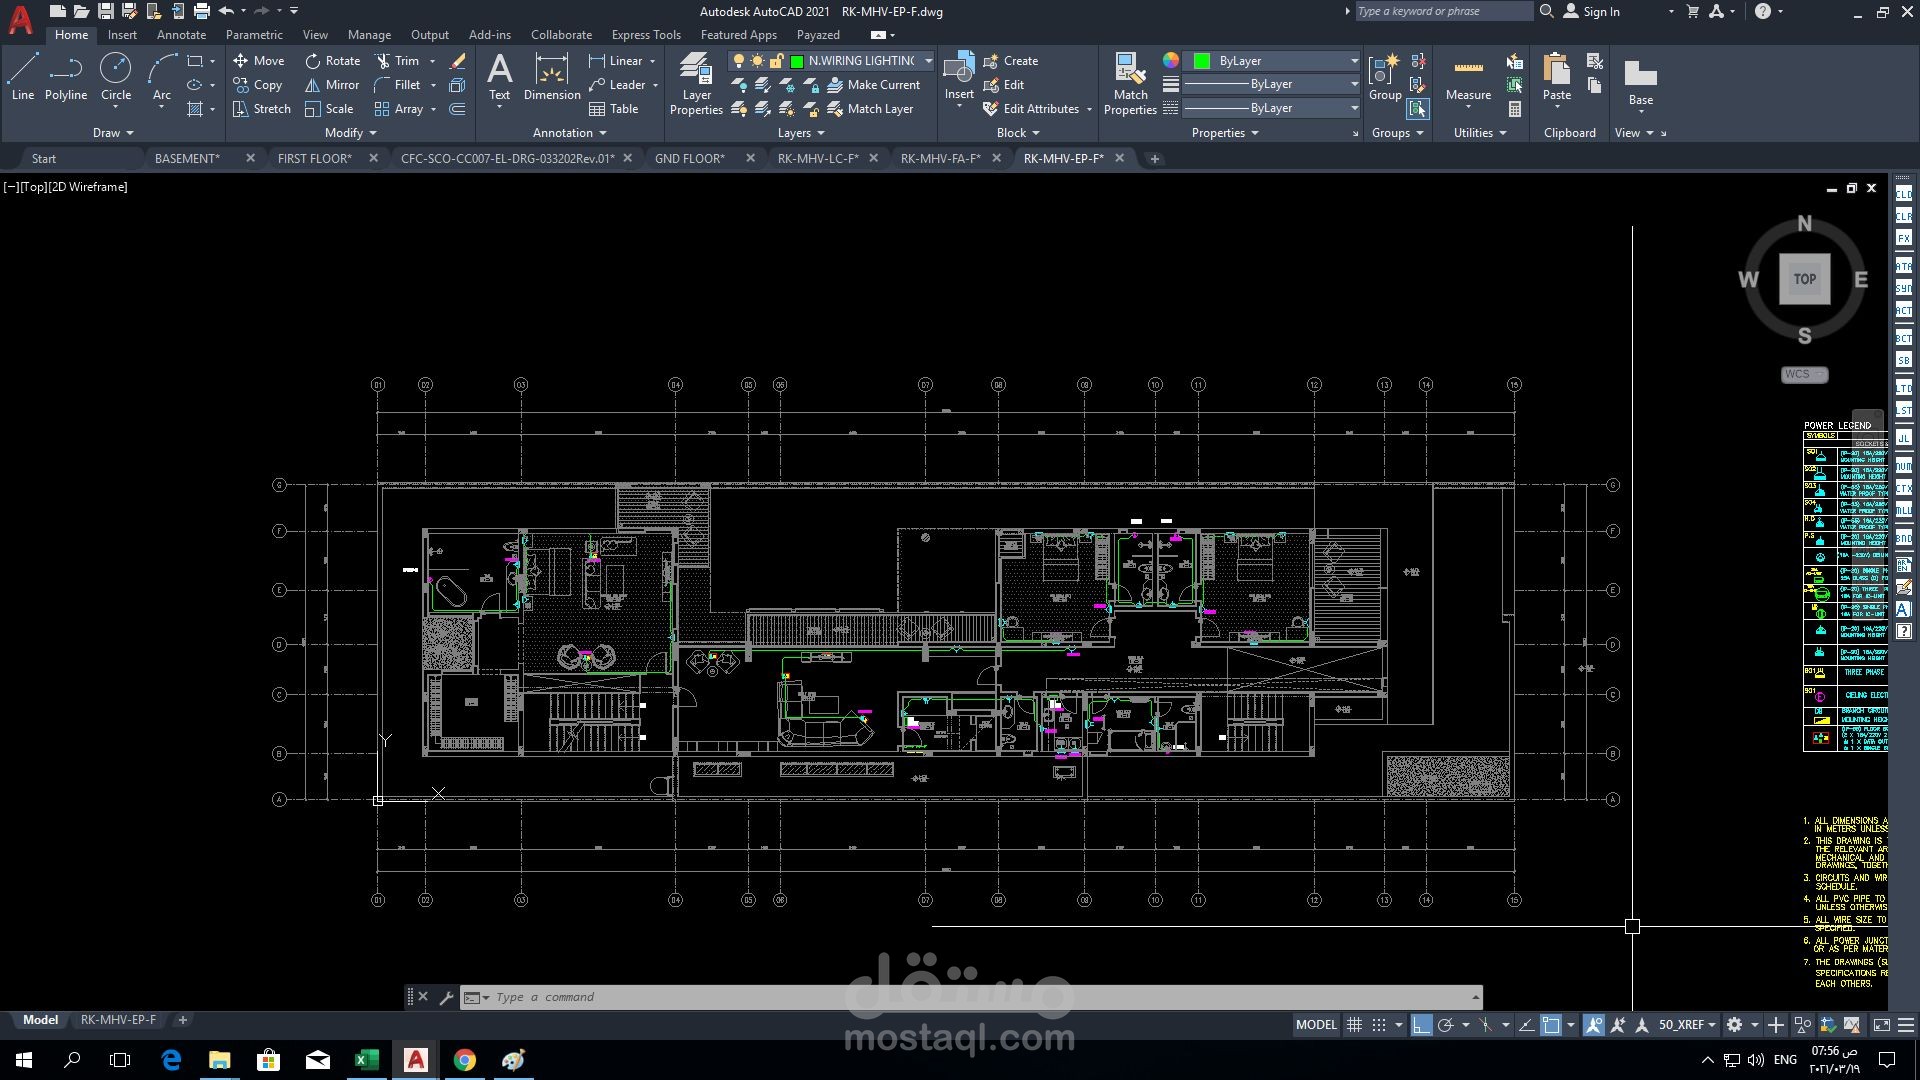Open the Quick Calculator utility
1920x1080 pixels.
[1515, 109]
